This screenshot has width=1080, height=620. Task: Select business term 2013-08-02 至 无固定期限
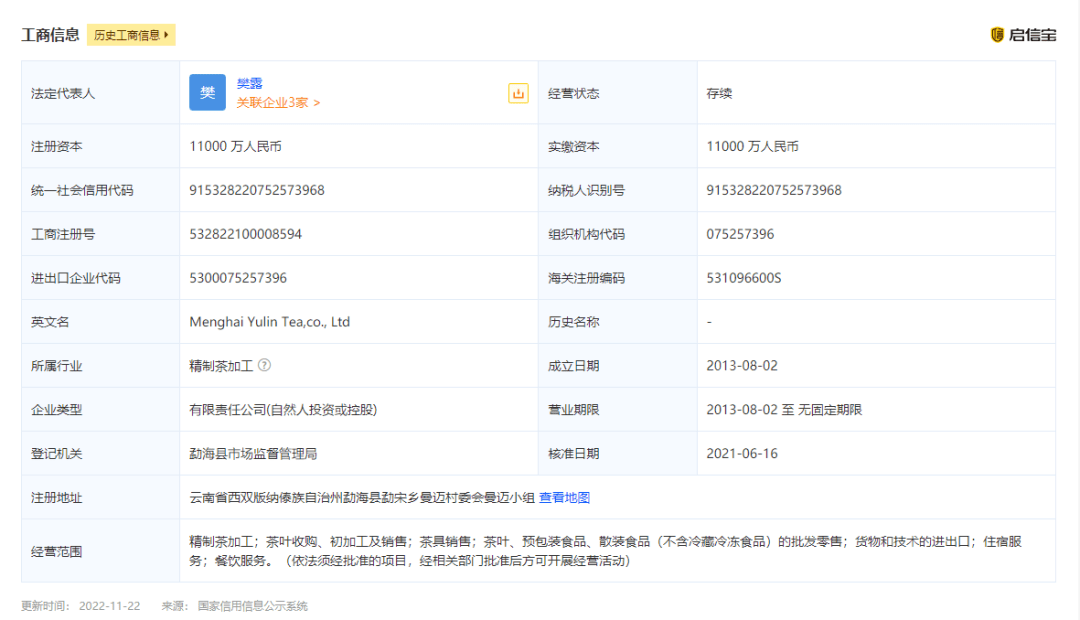(x=784, y=410)
